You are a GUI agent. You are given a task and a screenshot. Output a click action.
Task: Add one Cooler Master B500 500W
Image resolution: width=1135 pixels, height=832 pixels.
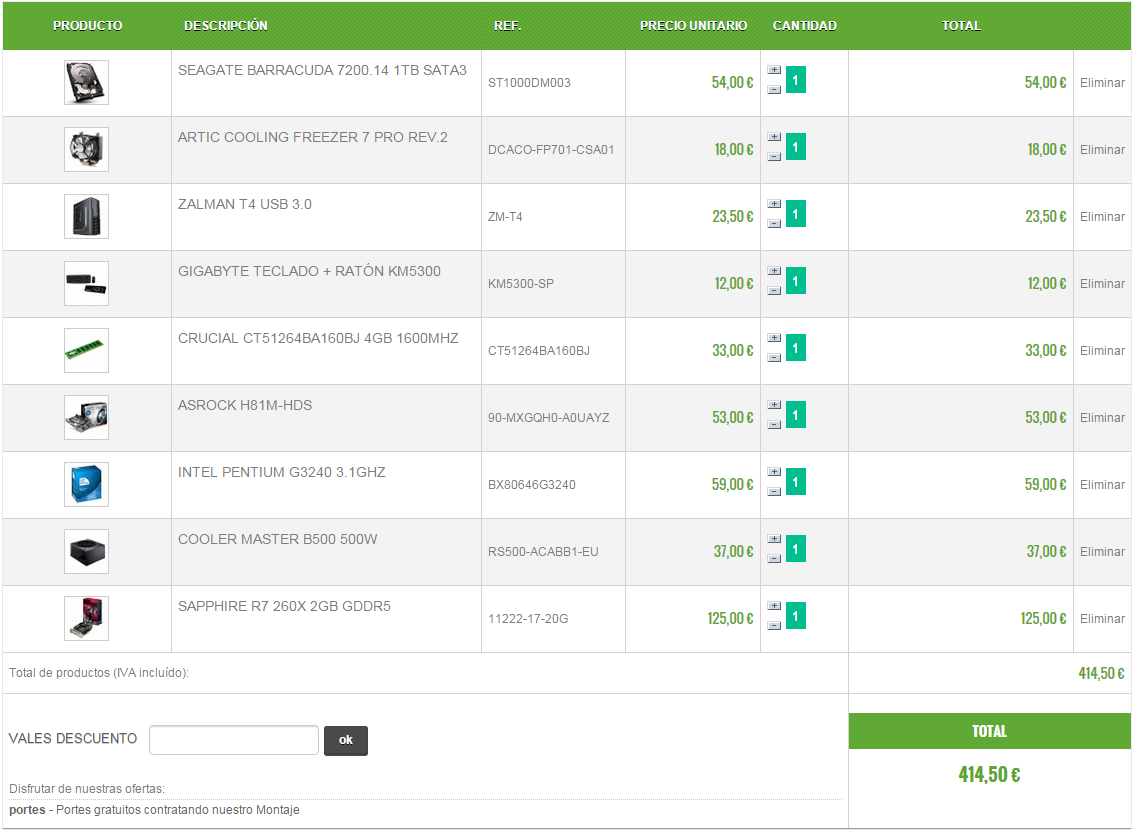click(x=774, y=539)
